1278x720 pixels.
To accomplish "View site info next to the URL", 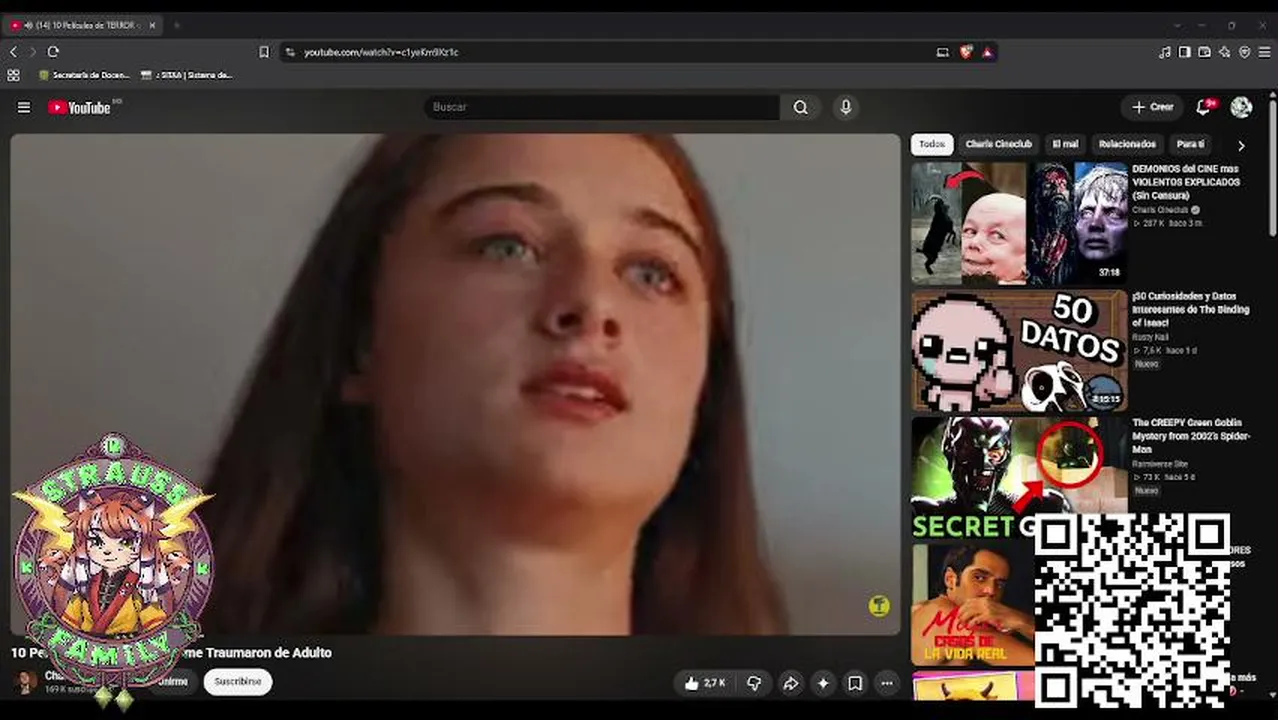I will [290, 52].
